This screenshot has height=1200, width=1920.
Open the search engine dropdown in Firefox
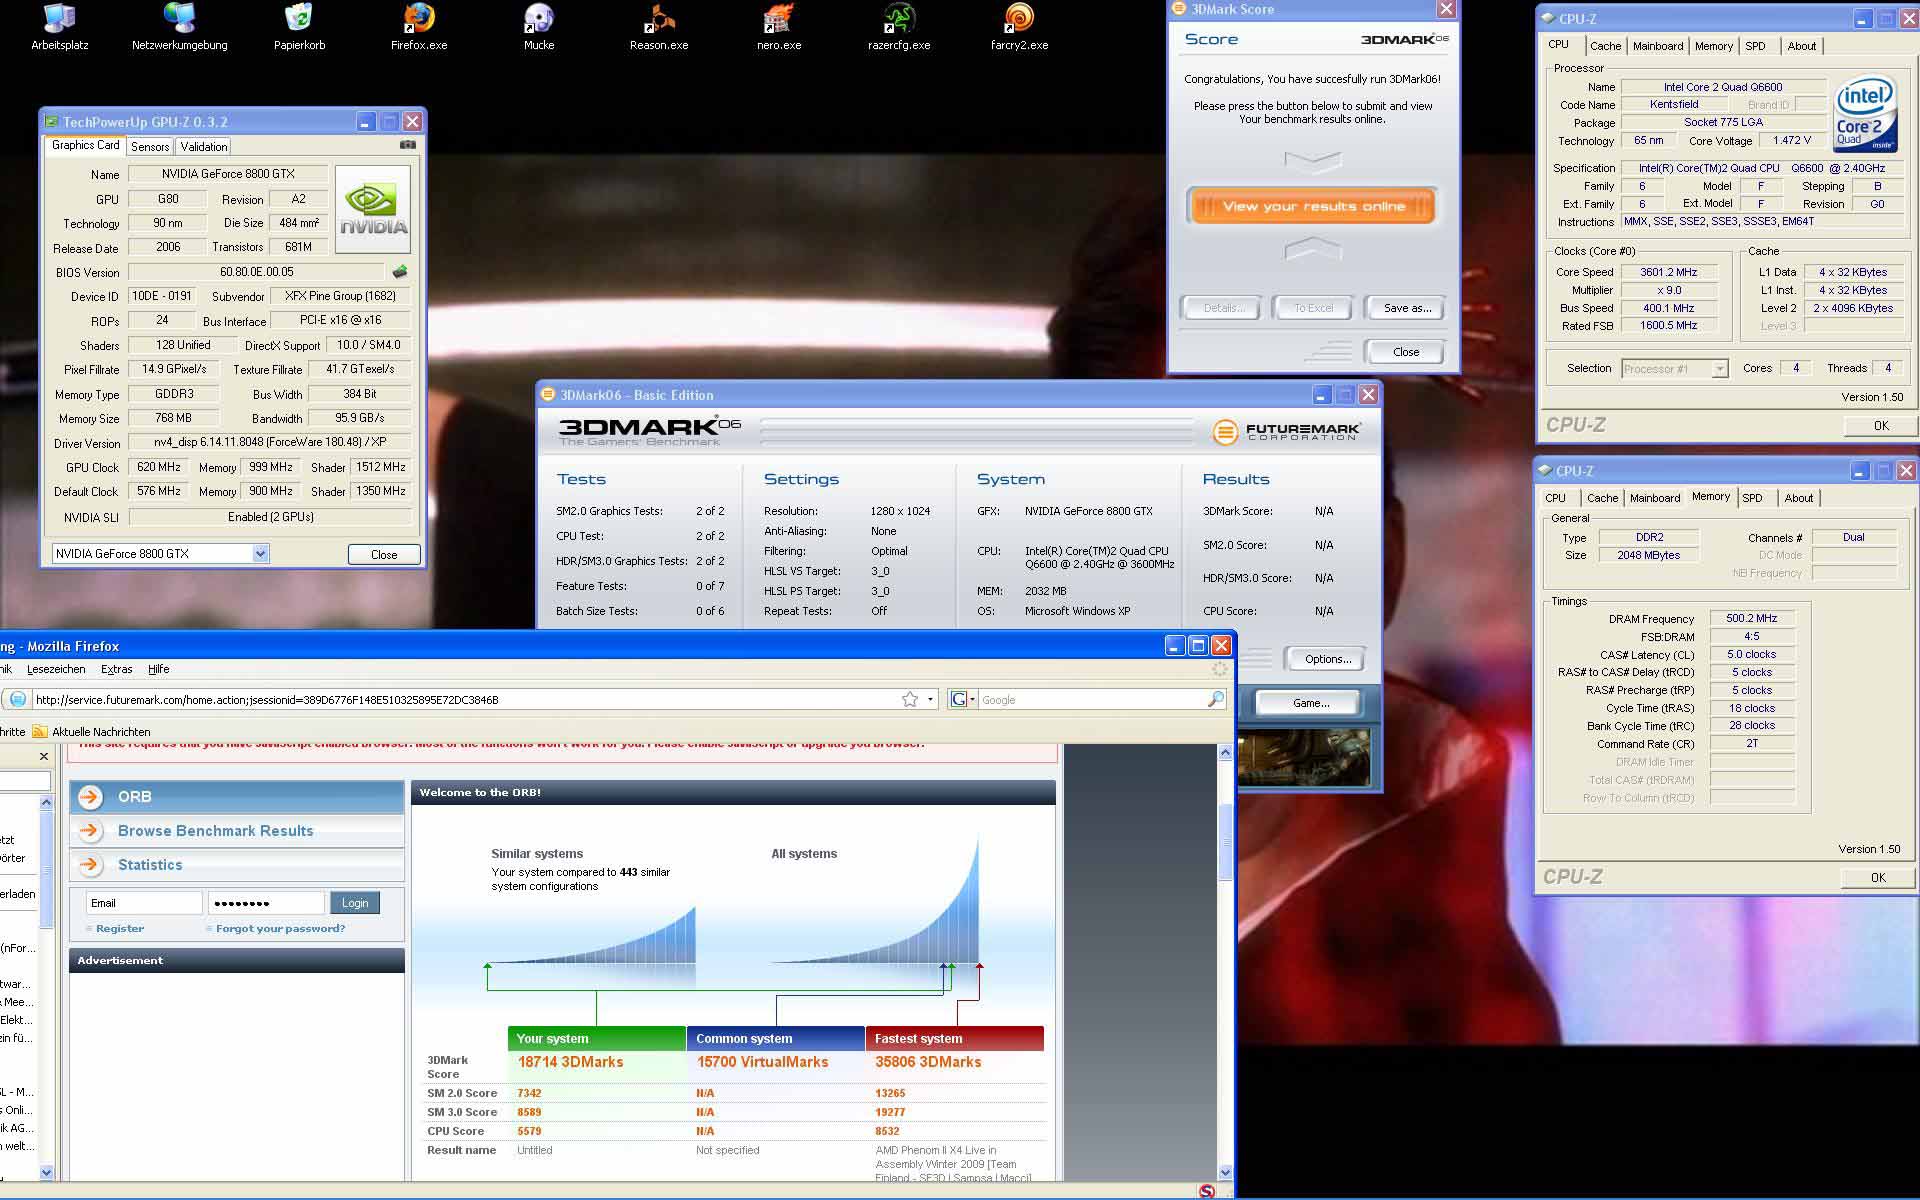coord(972,700)
